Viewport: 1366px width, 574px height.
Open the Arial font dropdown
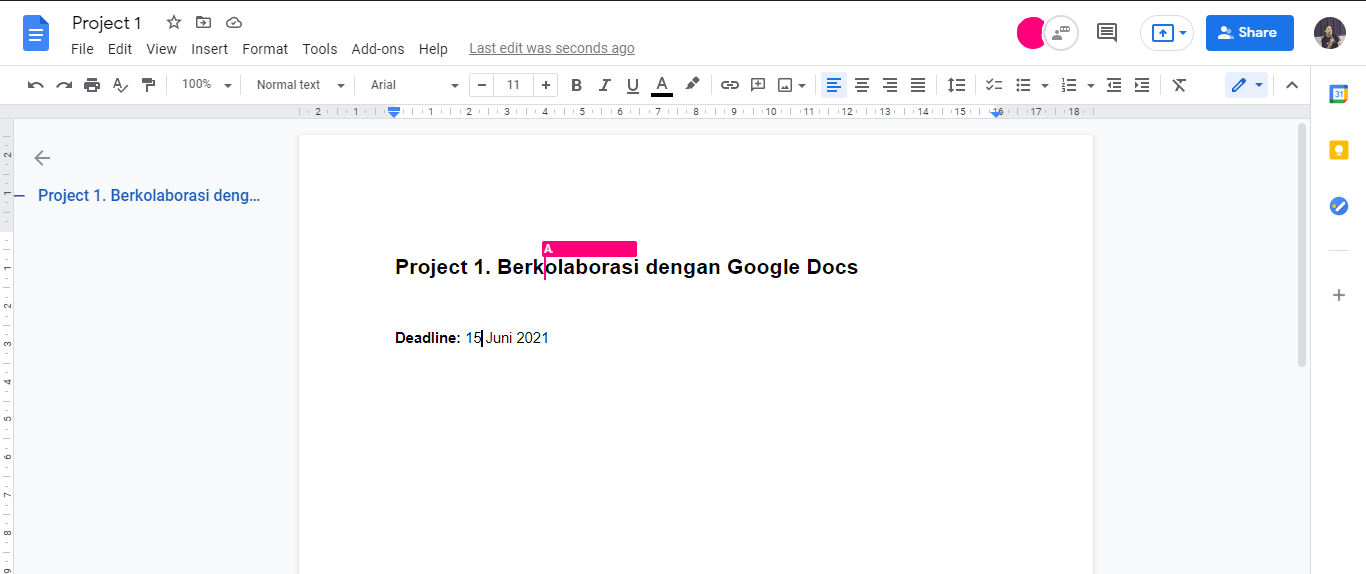pyautogui.click(x=414, y=85)
